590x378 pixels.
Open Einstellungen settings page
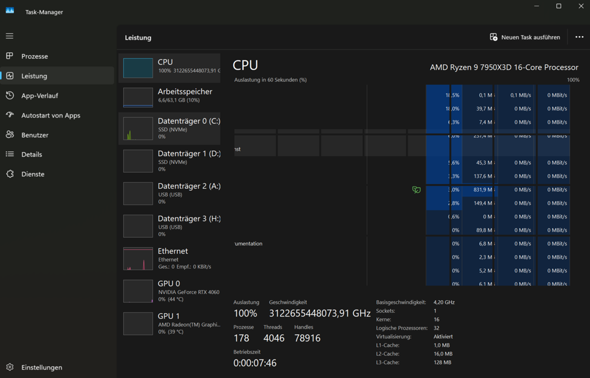tap(57, 367)
